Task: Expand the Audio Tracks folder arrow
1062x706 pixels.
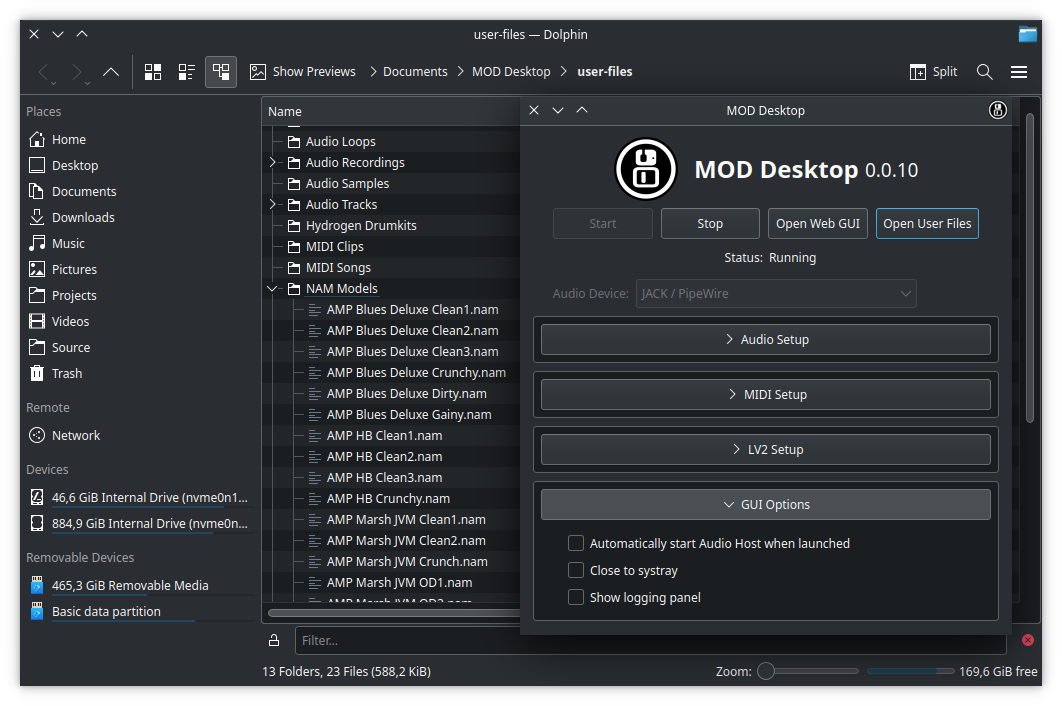Action: (x=272, y=205)
